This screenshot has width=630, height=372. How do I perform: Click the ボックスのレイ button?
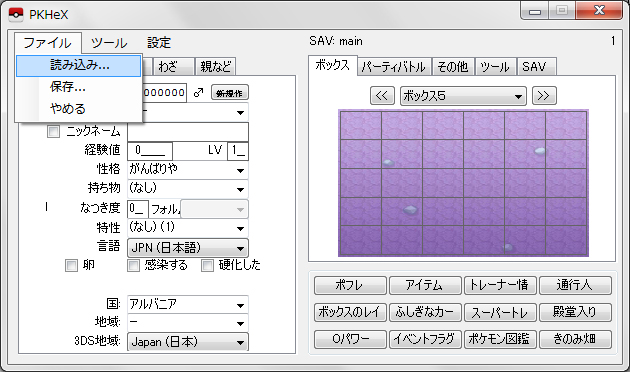tap(350, 312)
